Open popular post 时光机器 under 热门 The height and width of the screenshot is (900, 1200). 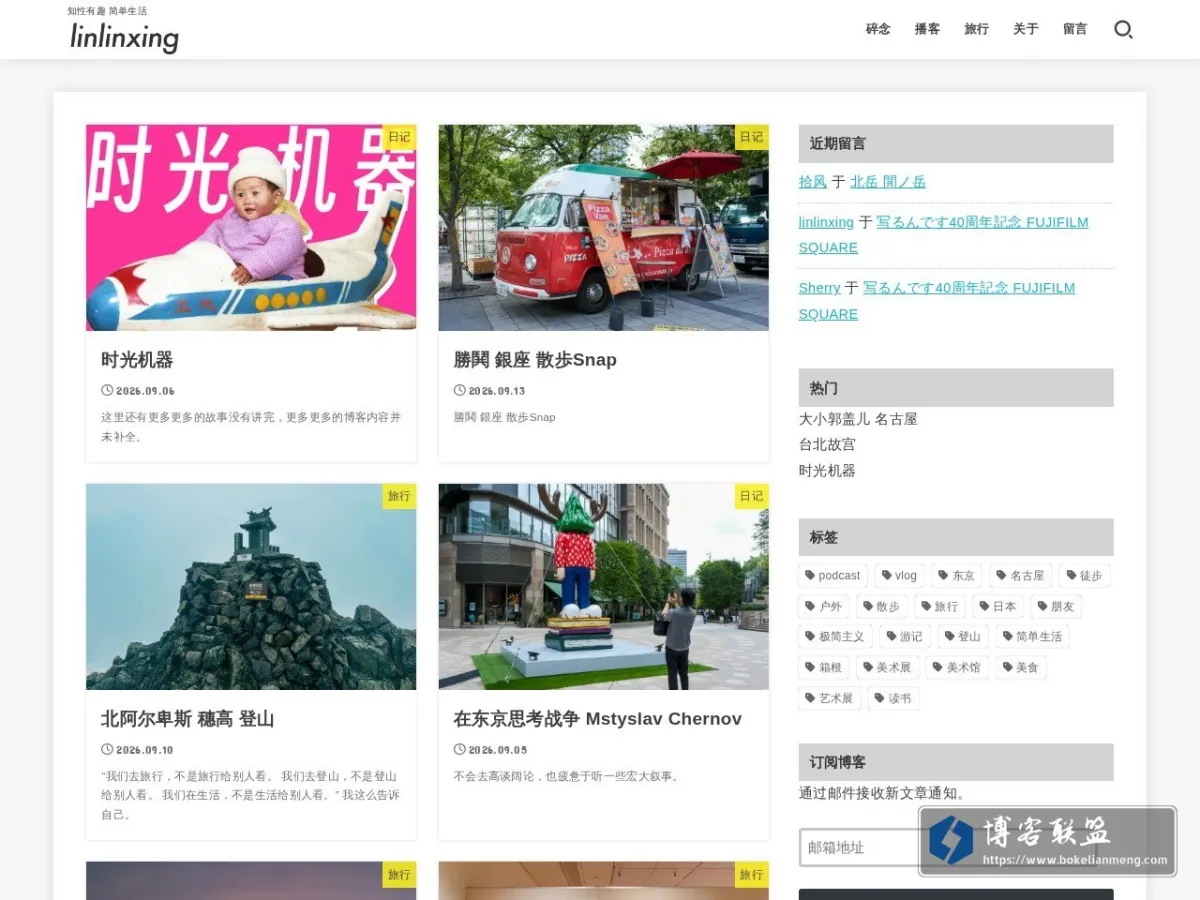coord(827,470)
